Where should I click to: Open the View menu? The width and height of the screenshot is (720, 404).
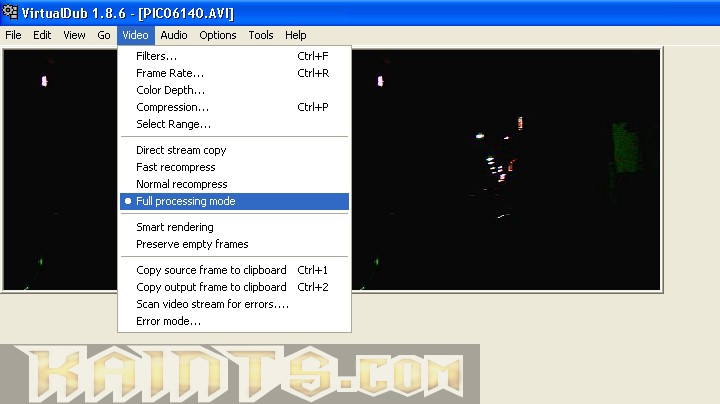point(74,35)
